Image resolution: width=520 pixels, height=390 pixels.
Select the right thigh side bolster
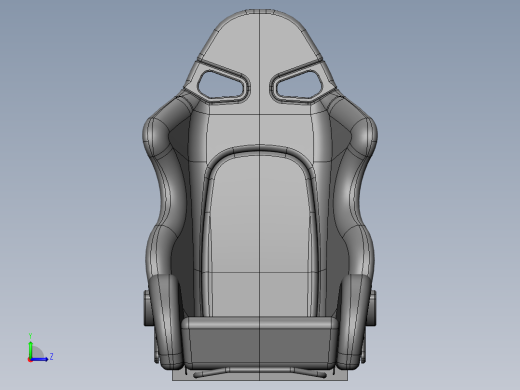click(x=354, y=322)
